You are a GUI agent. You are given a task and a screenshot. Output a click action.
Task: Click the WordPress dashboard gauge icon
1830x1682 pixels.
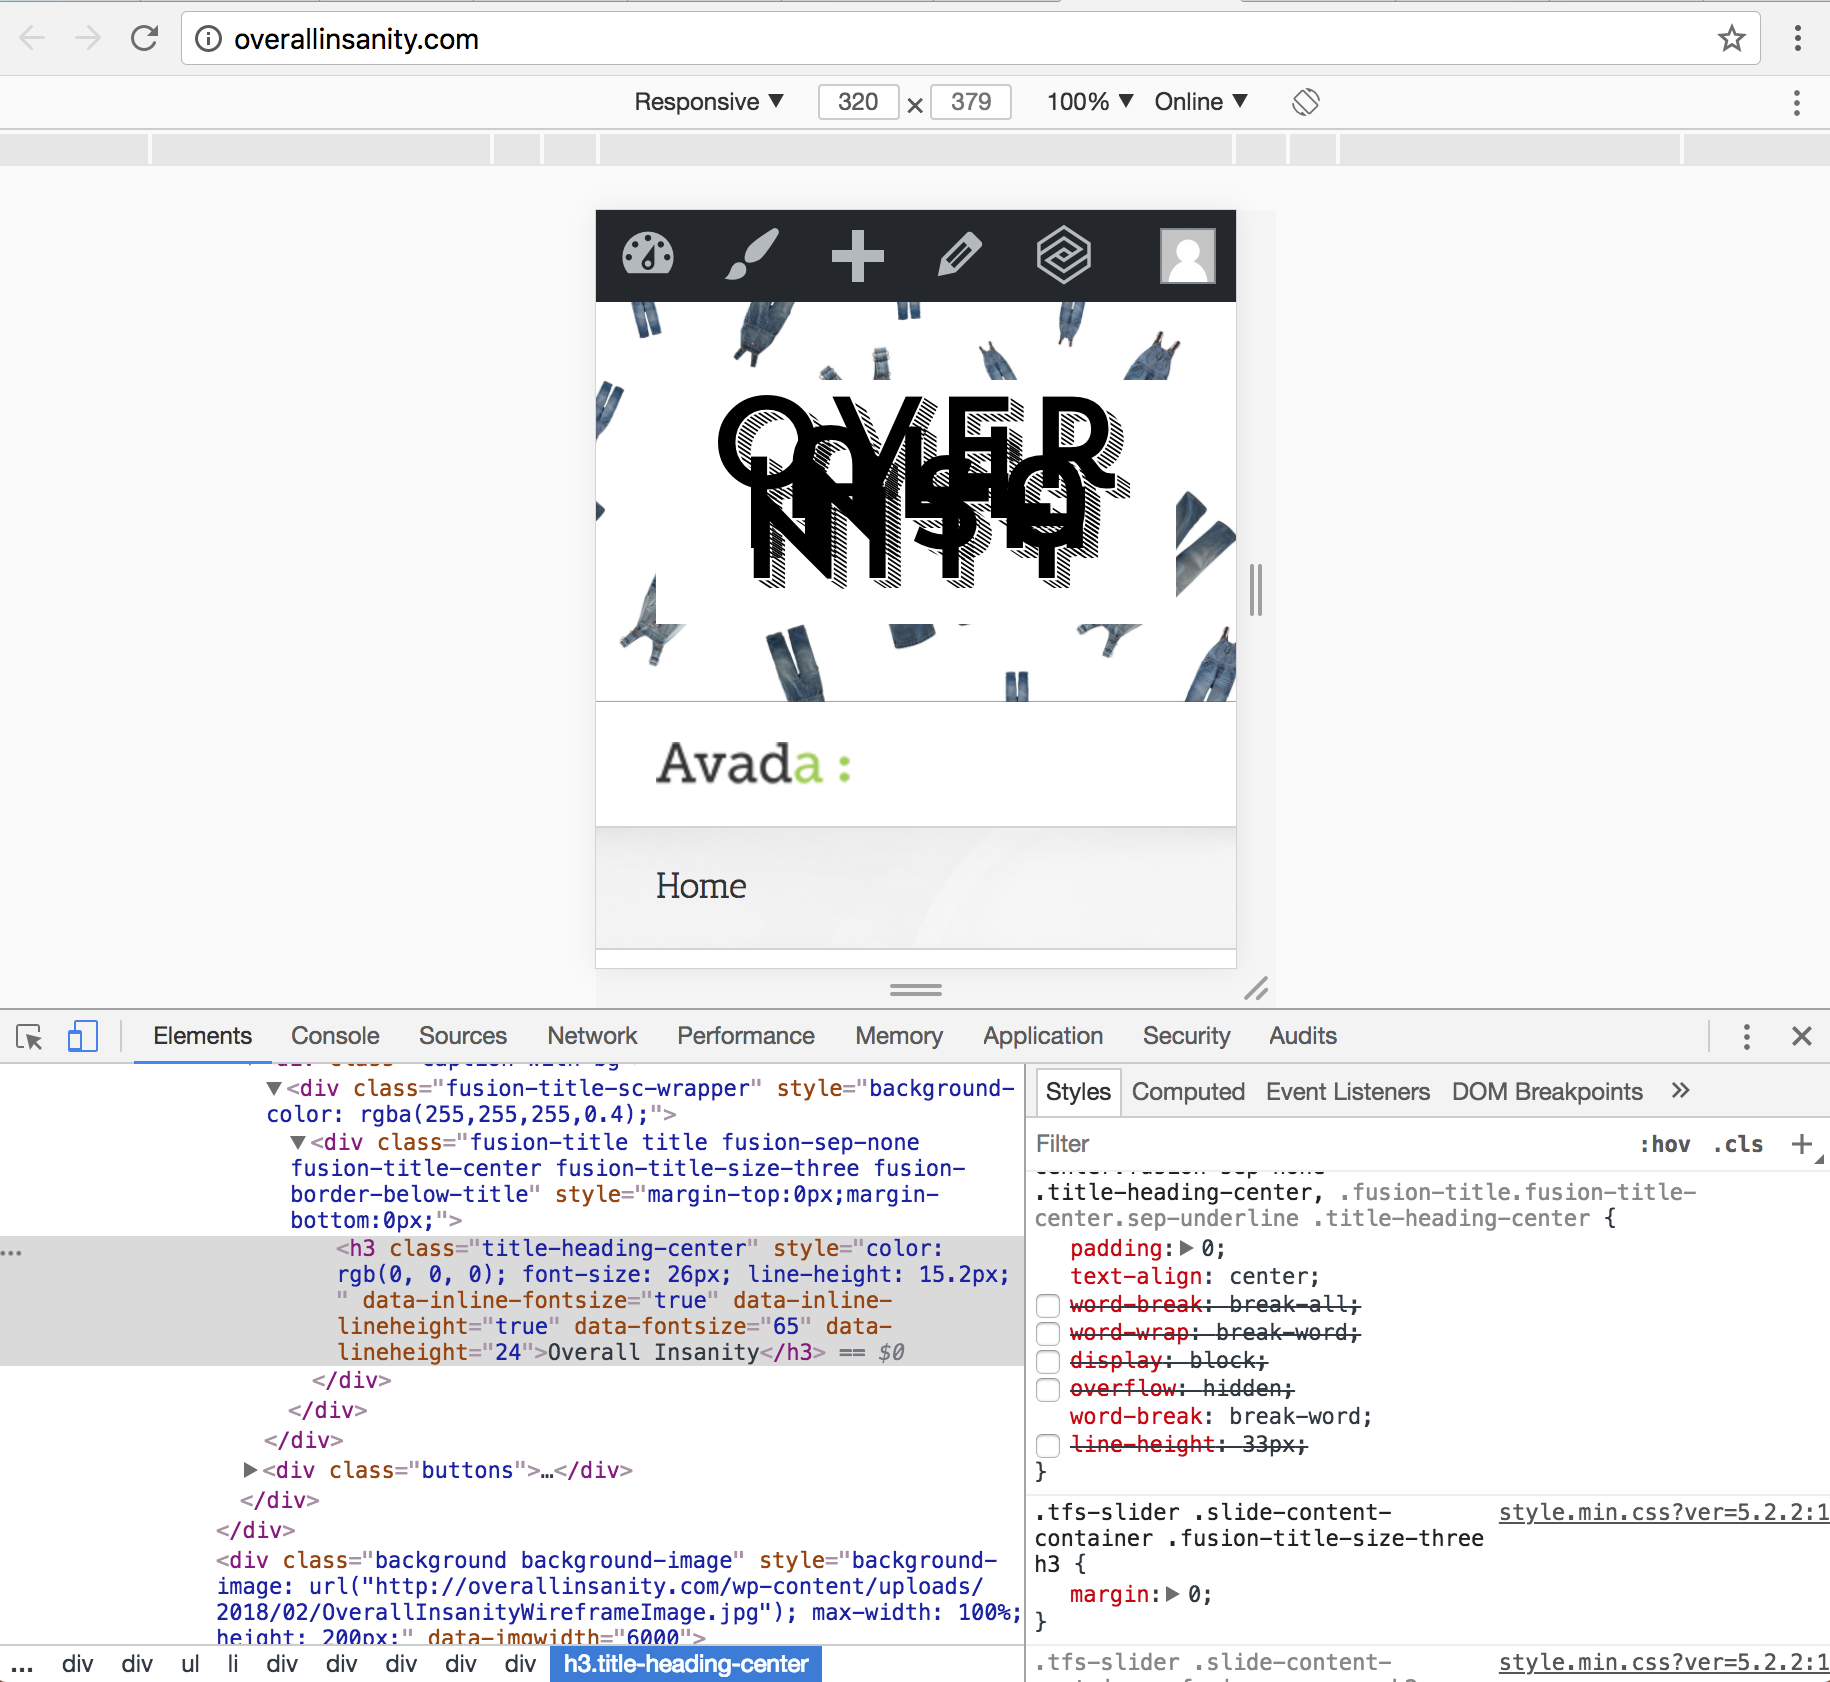648,255
